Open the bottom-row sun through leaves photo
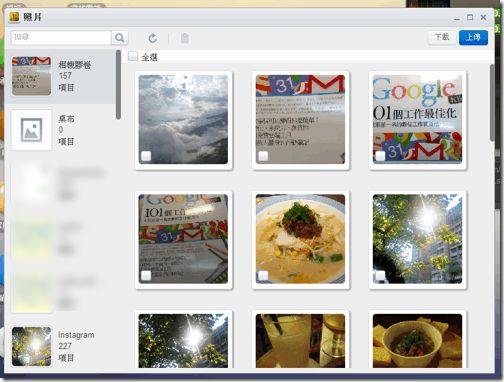Viewport: 504px width, 382px height. (183, 341)
